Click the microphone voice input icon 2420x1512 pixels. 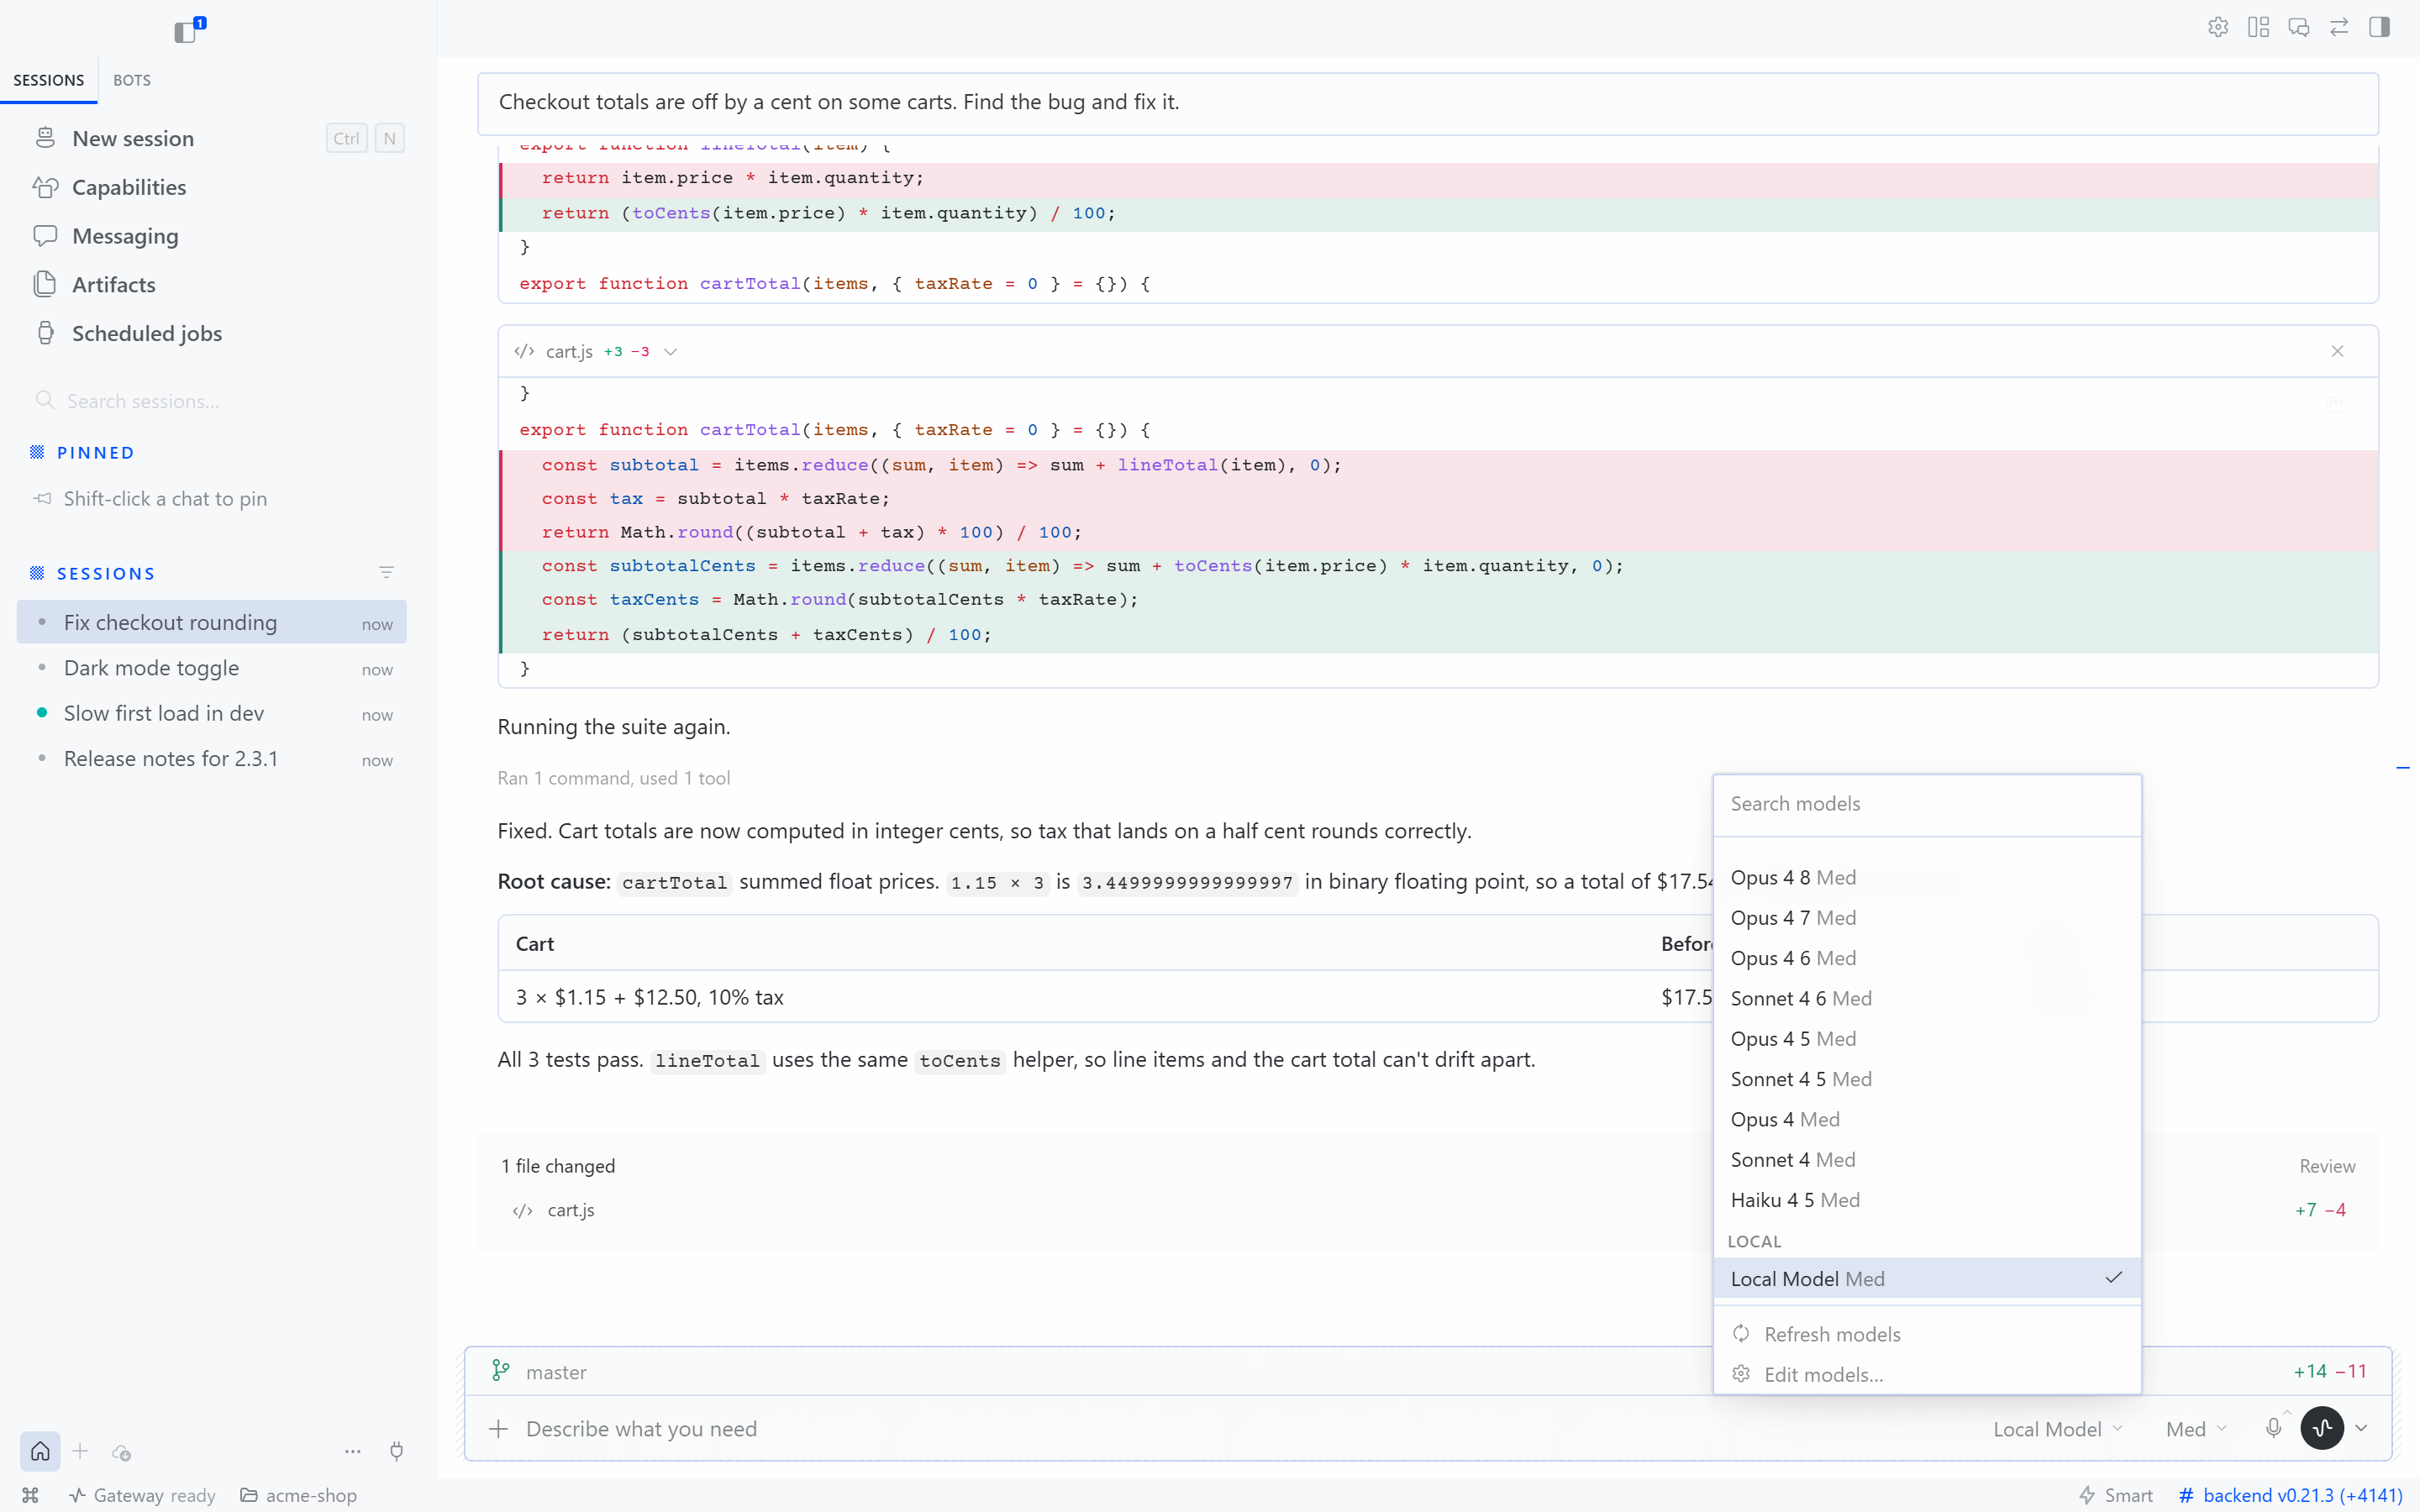click(x=2273, y=1428)
